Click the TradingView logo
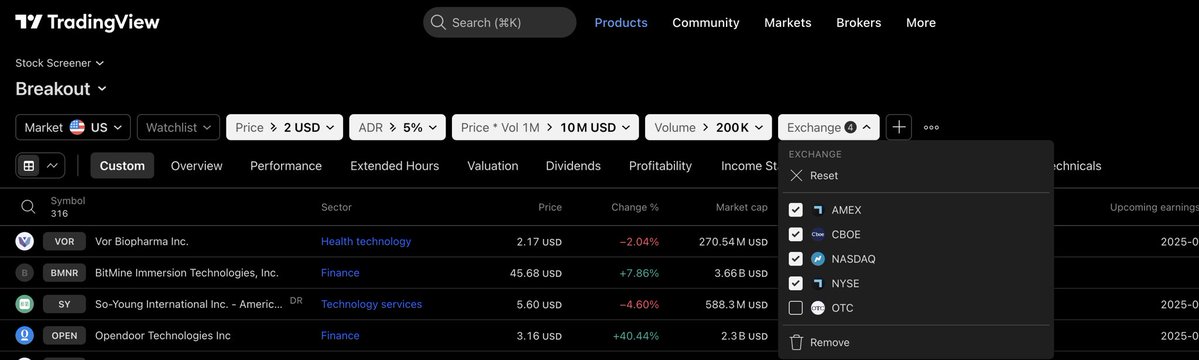The image size is (1199, 360). (x=87, y=22)
